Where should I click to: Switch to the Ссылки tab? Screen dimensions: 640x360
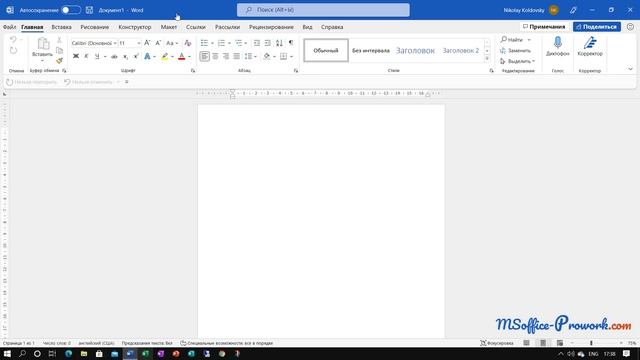click(196, 27)
